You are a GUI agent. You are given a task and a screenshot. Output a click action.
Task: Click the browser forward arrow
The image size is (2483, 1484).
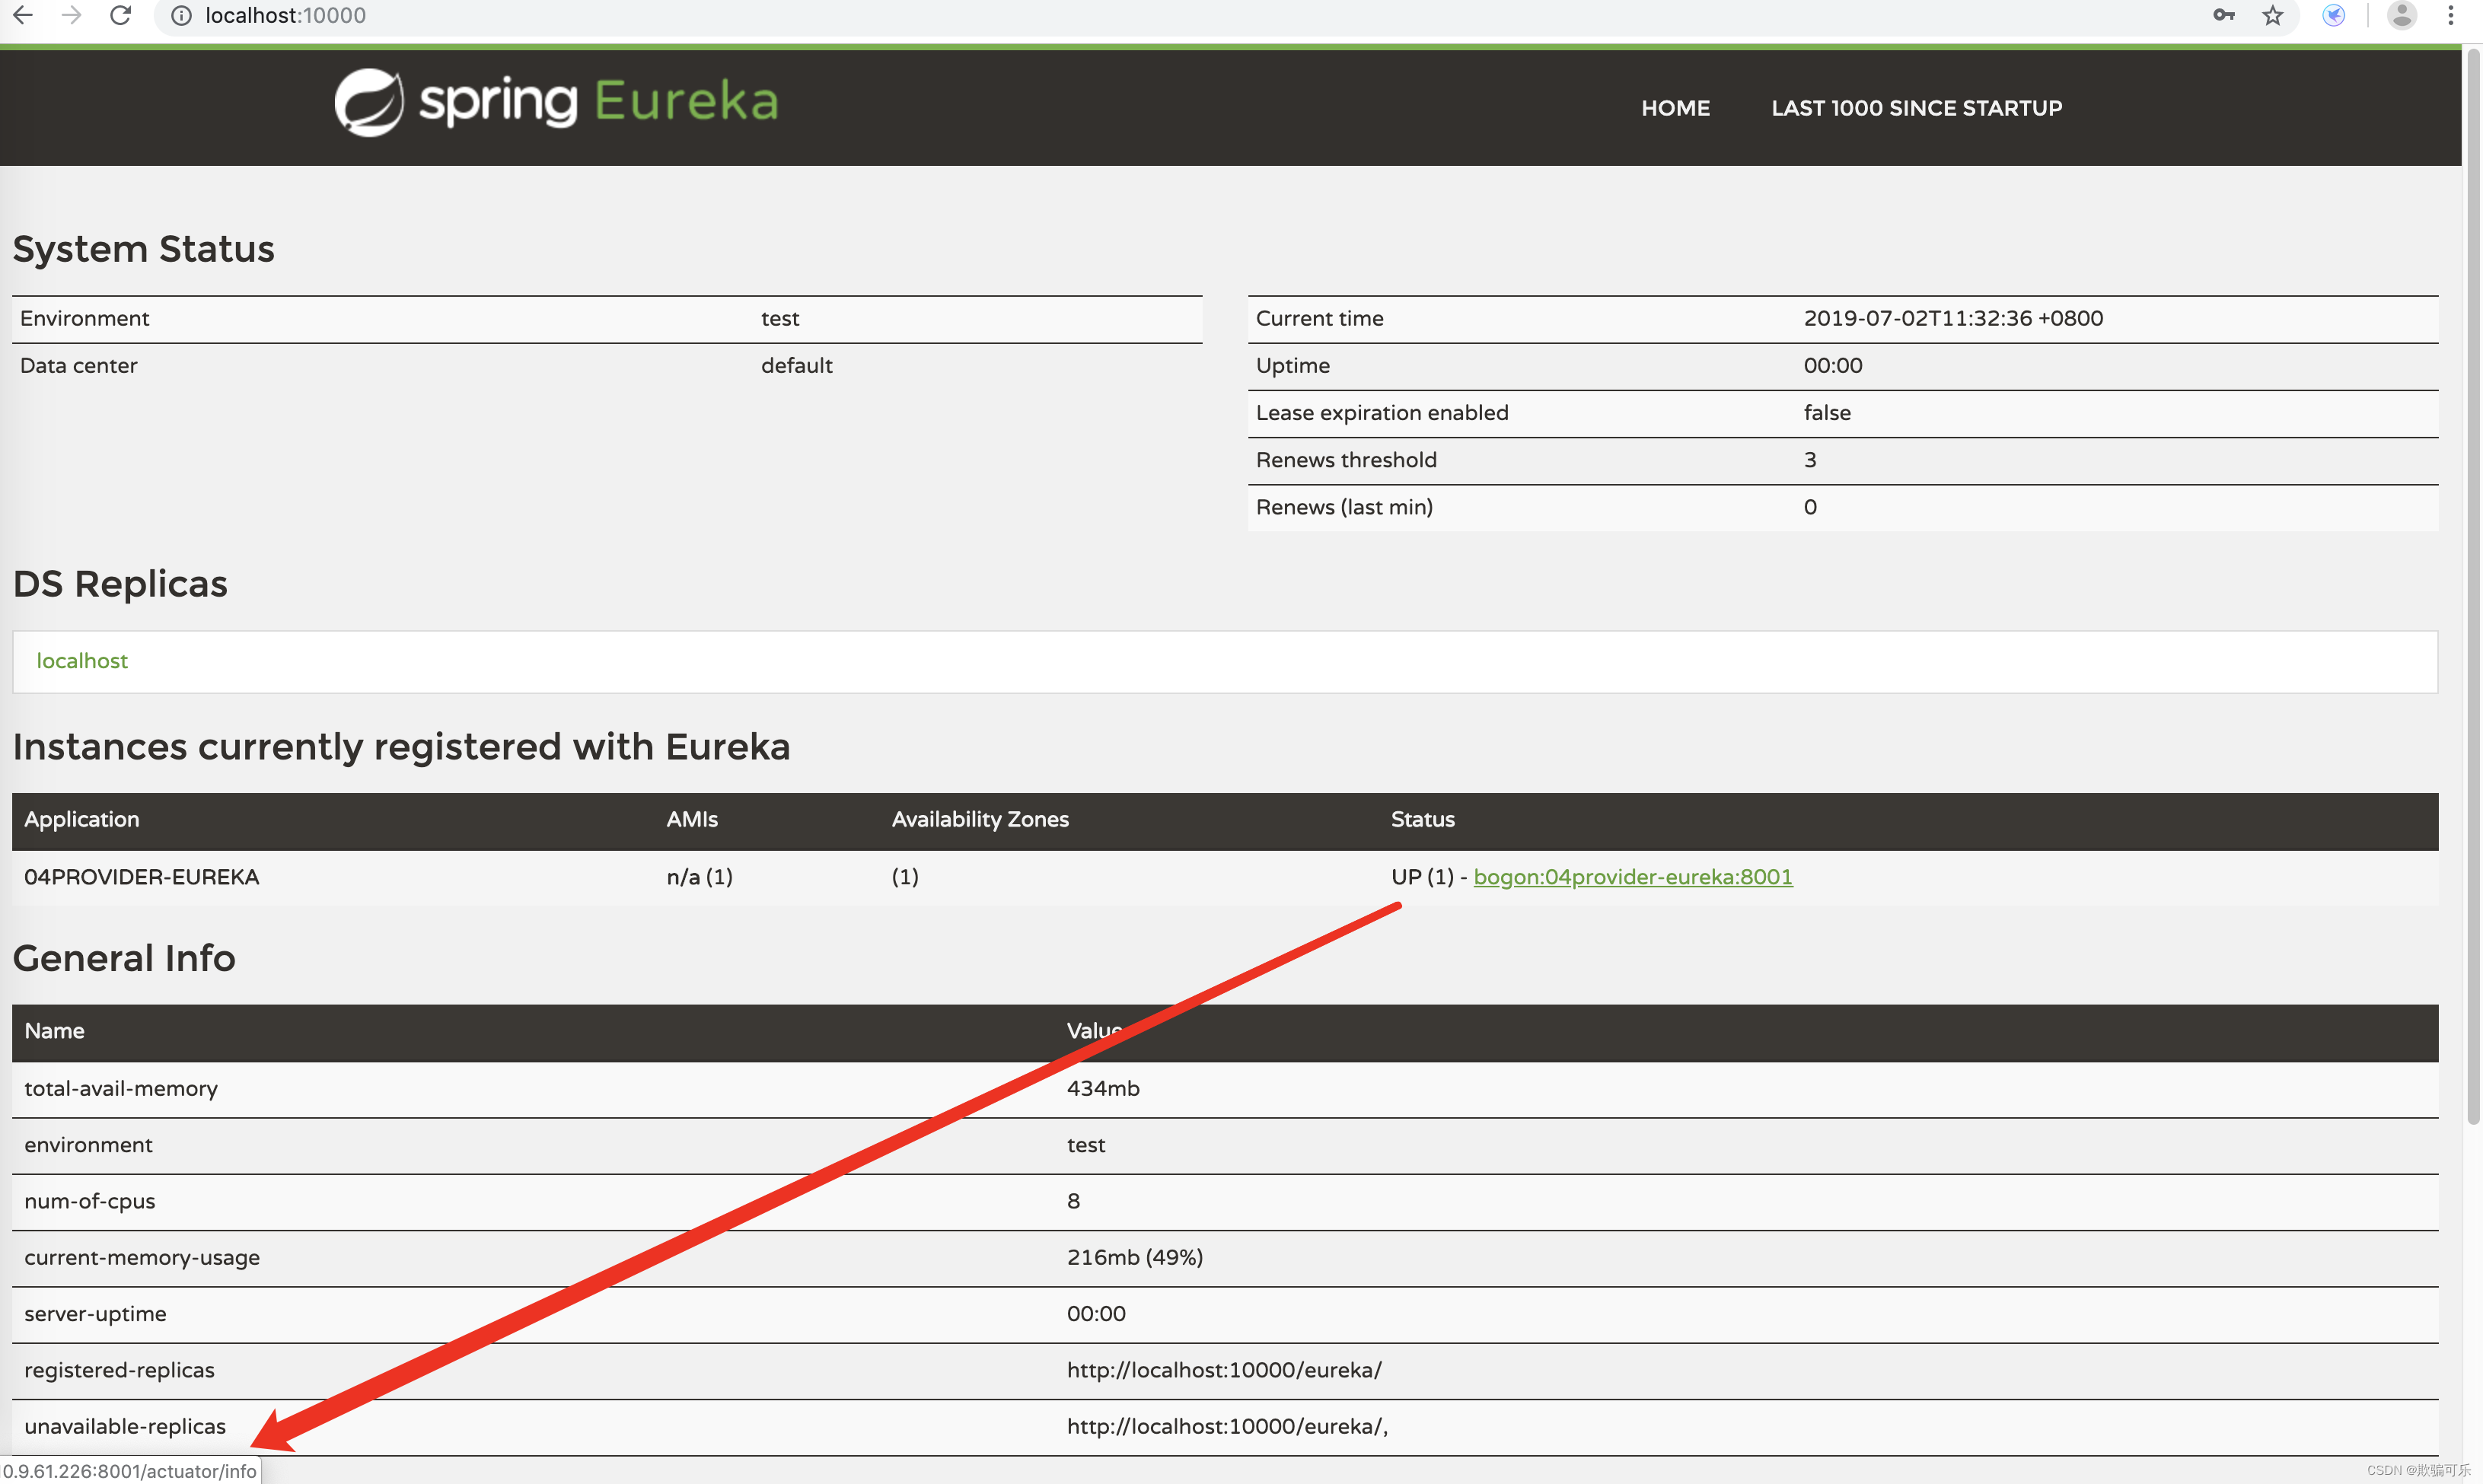pos(71,15)
